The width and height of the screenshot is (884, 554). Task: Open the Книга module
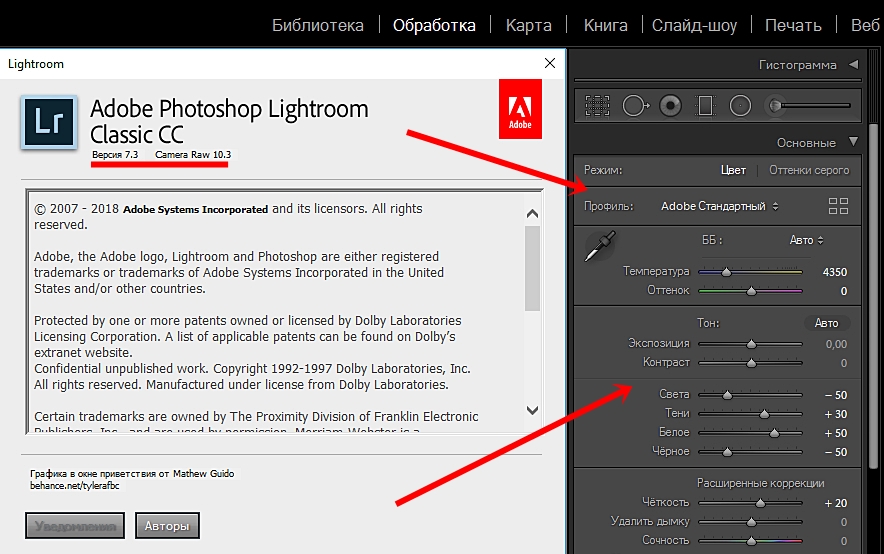[x=605, y=25]
